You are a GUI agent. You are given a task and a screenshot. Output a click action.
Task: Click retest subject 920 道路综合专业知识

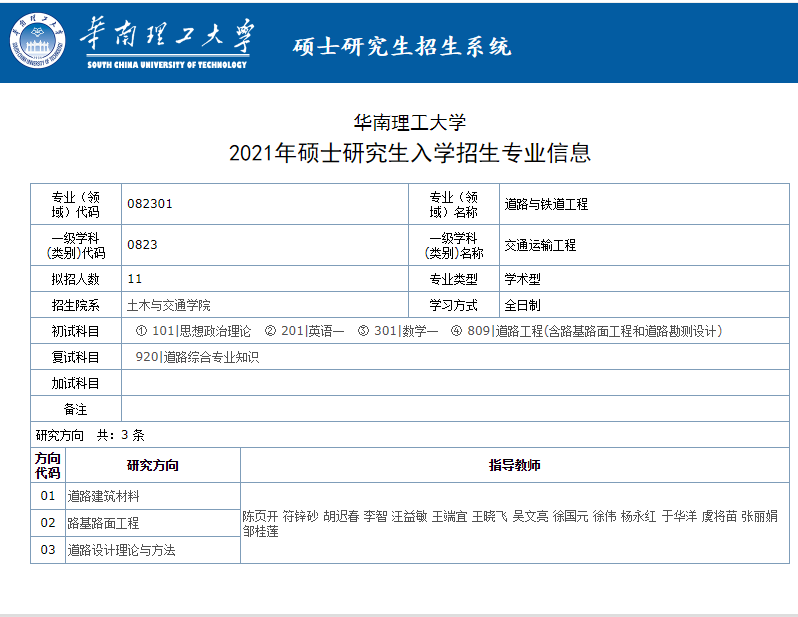(x=197, y=357)
